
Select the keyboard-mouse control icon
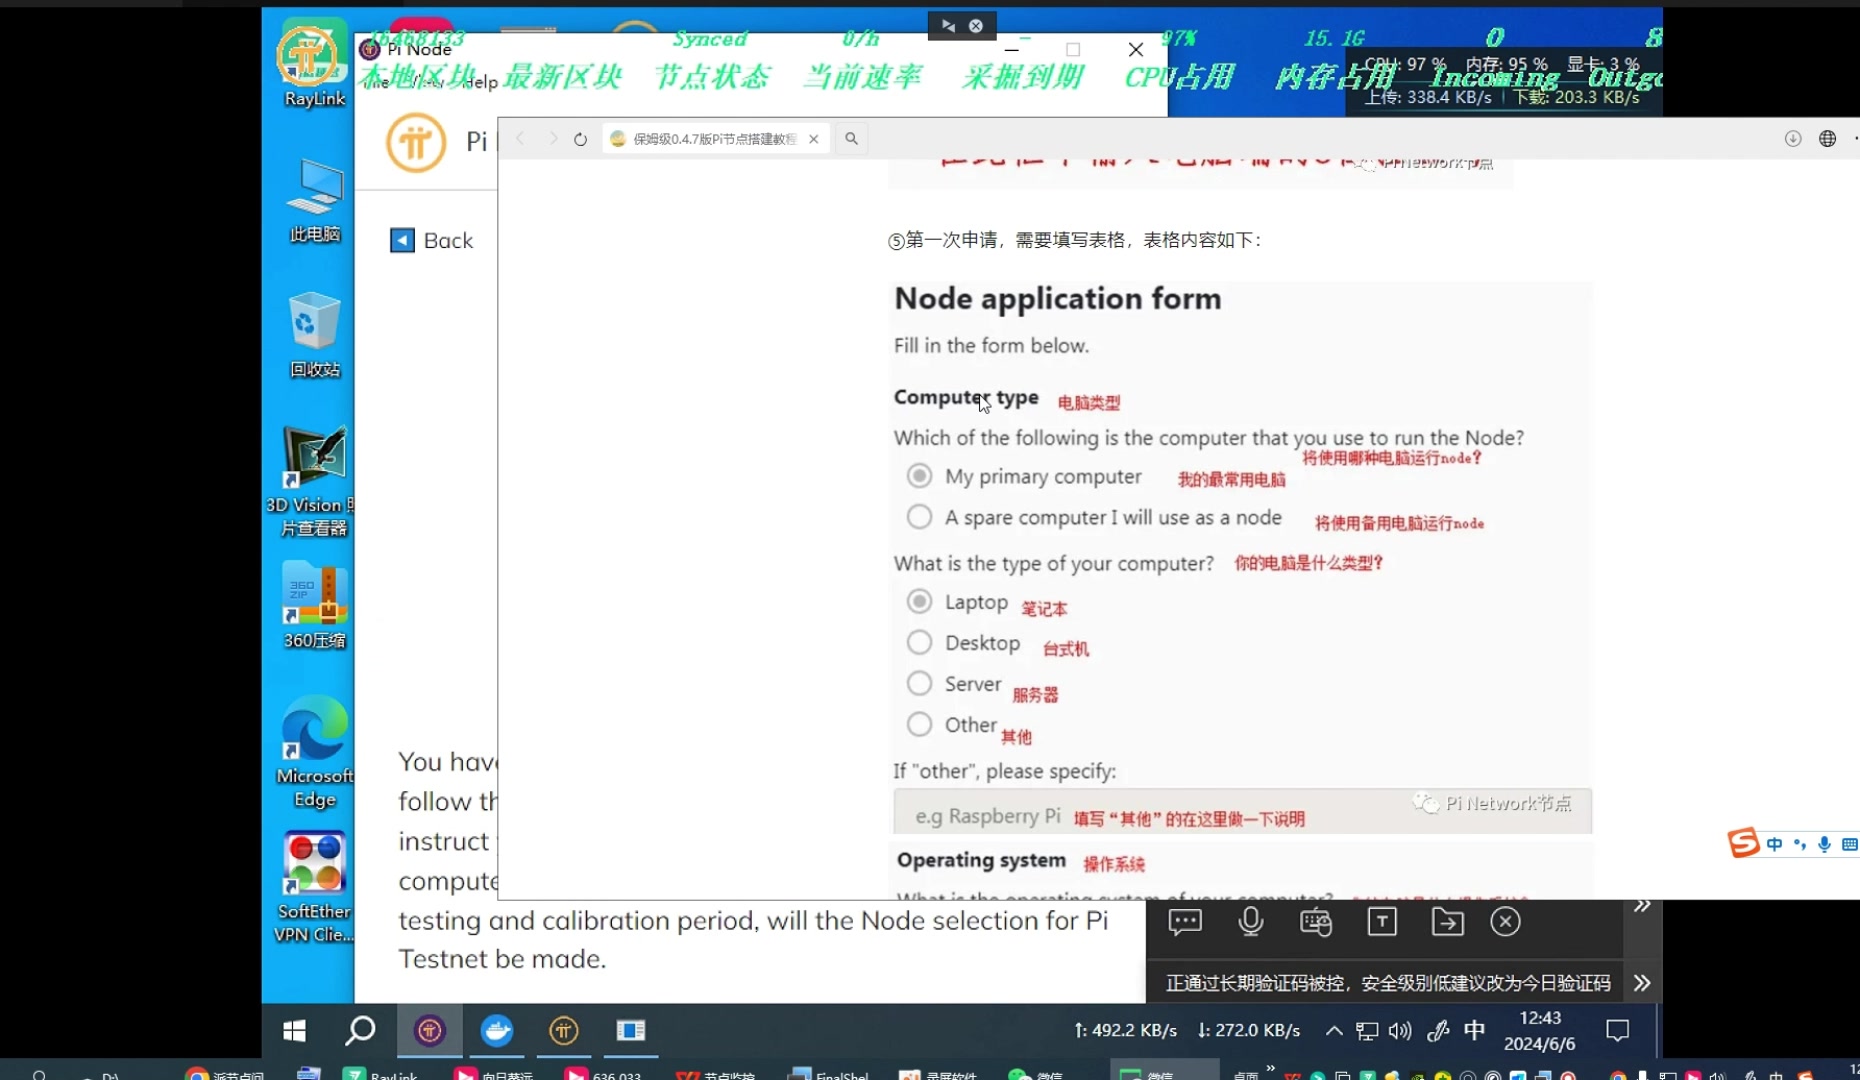click(x=1315, y=921)
